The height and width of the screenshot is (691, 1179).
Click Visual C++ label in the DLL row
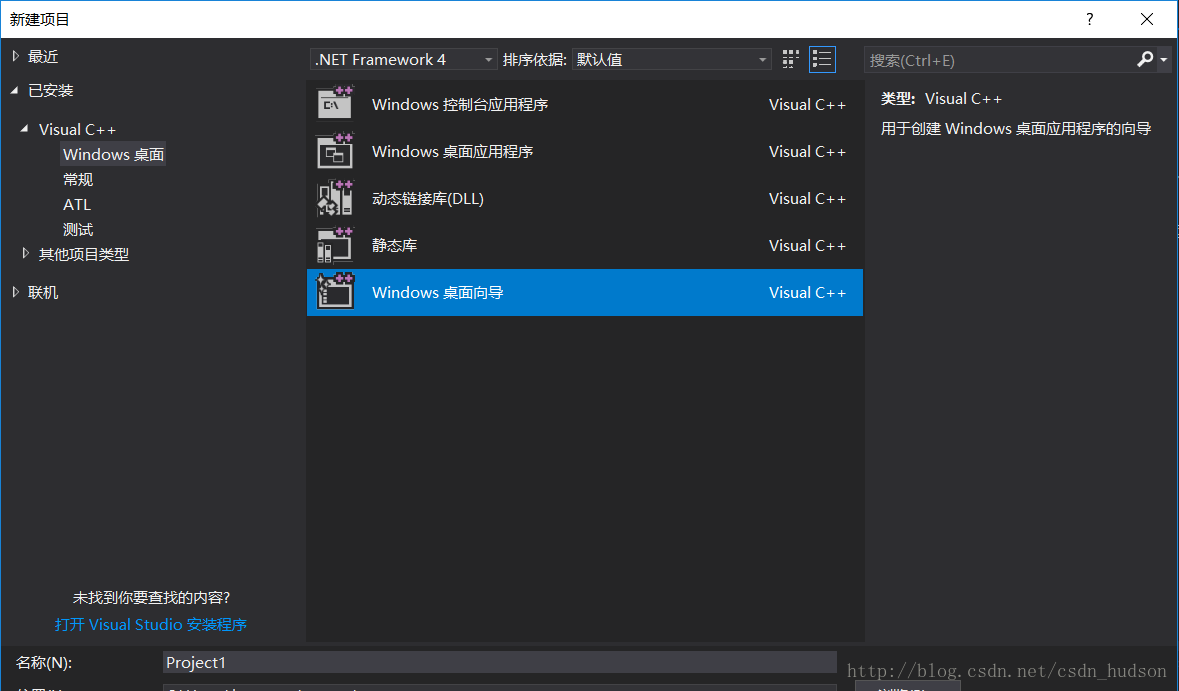pos(807,199)
